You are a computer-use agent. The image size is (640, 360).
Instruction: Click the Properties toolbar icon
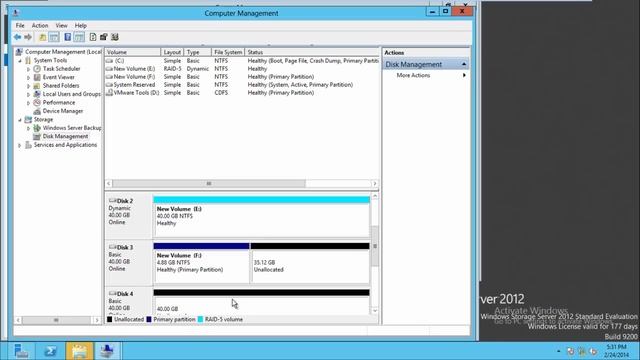(104, 37)
